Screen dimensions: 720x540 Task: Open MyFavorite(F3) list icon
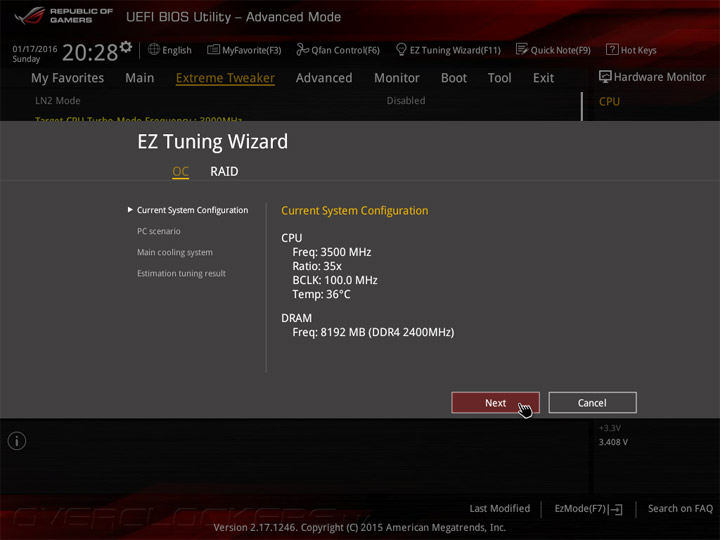coord(213,49)
